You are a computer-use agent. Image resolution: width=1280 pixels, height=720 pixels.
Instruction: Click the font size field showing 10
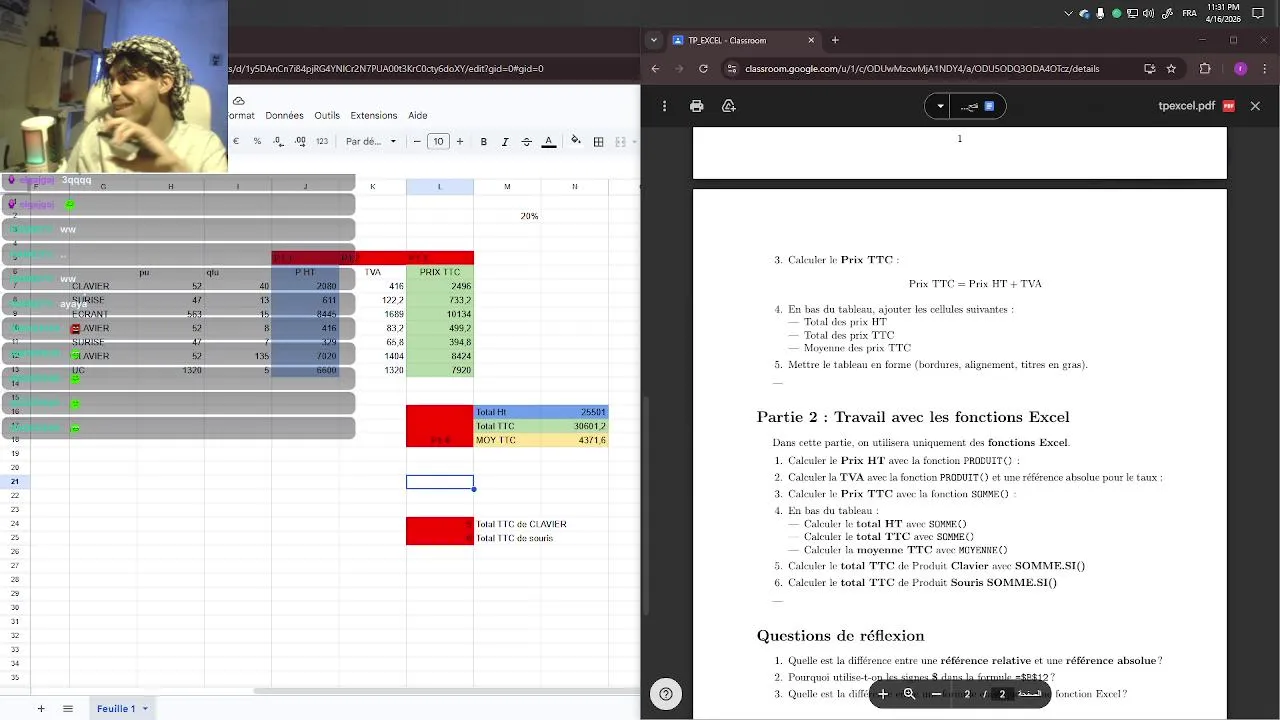[x=438, y=142]
